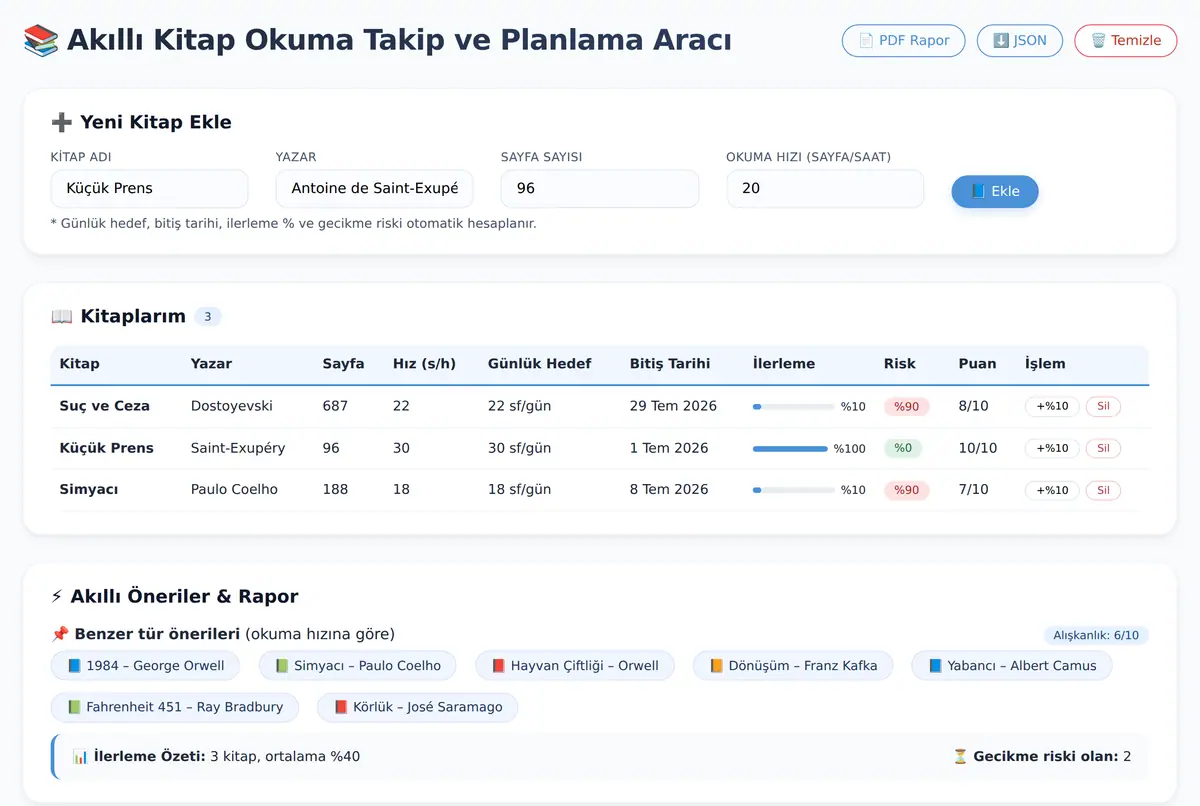Select the Sayfa Sayısı input showing 96
The width and height of the screenshot is (1200, 806).
[600, 188]
